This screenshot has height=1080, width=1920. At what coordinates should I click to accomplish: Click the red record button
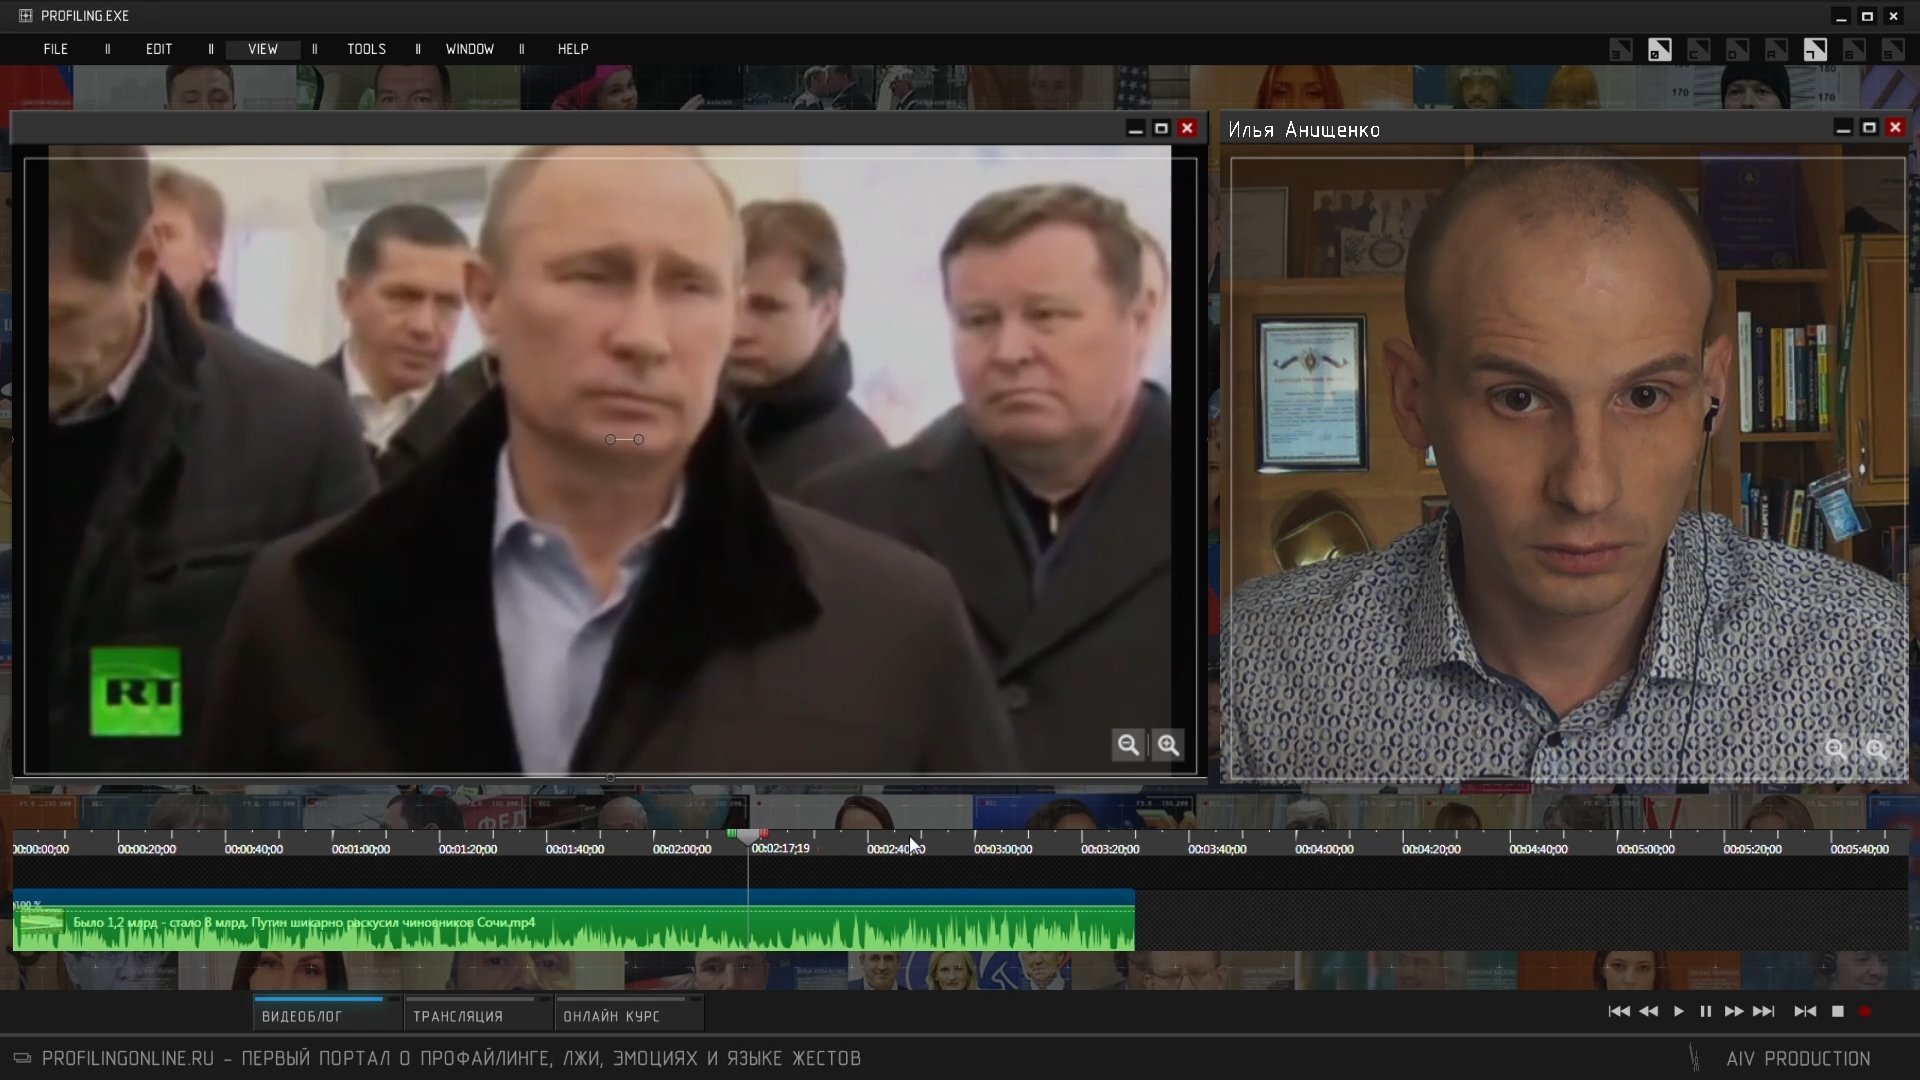coord(1865,1012)
